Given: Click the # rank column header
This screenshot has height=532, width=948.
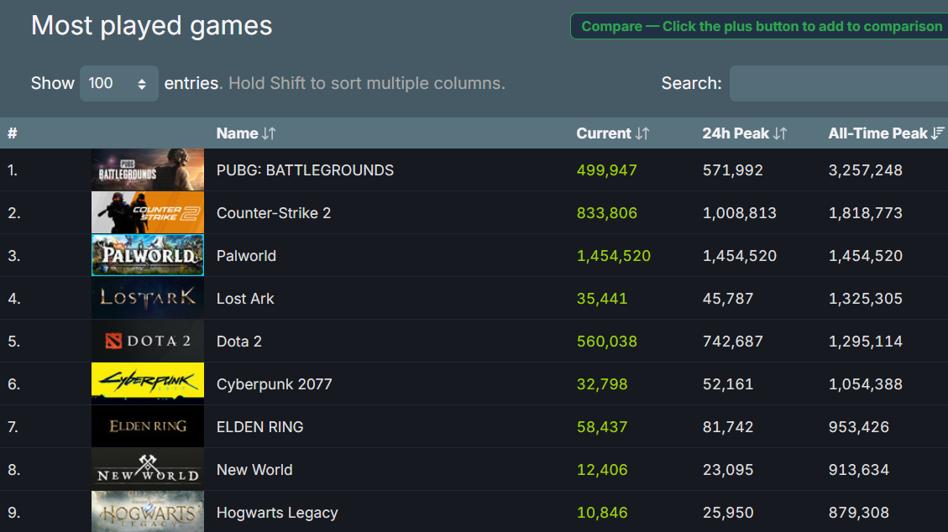Looking at the screenshot, I should (13, 134).
